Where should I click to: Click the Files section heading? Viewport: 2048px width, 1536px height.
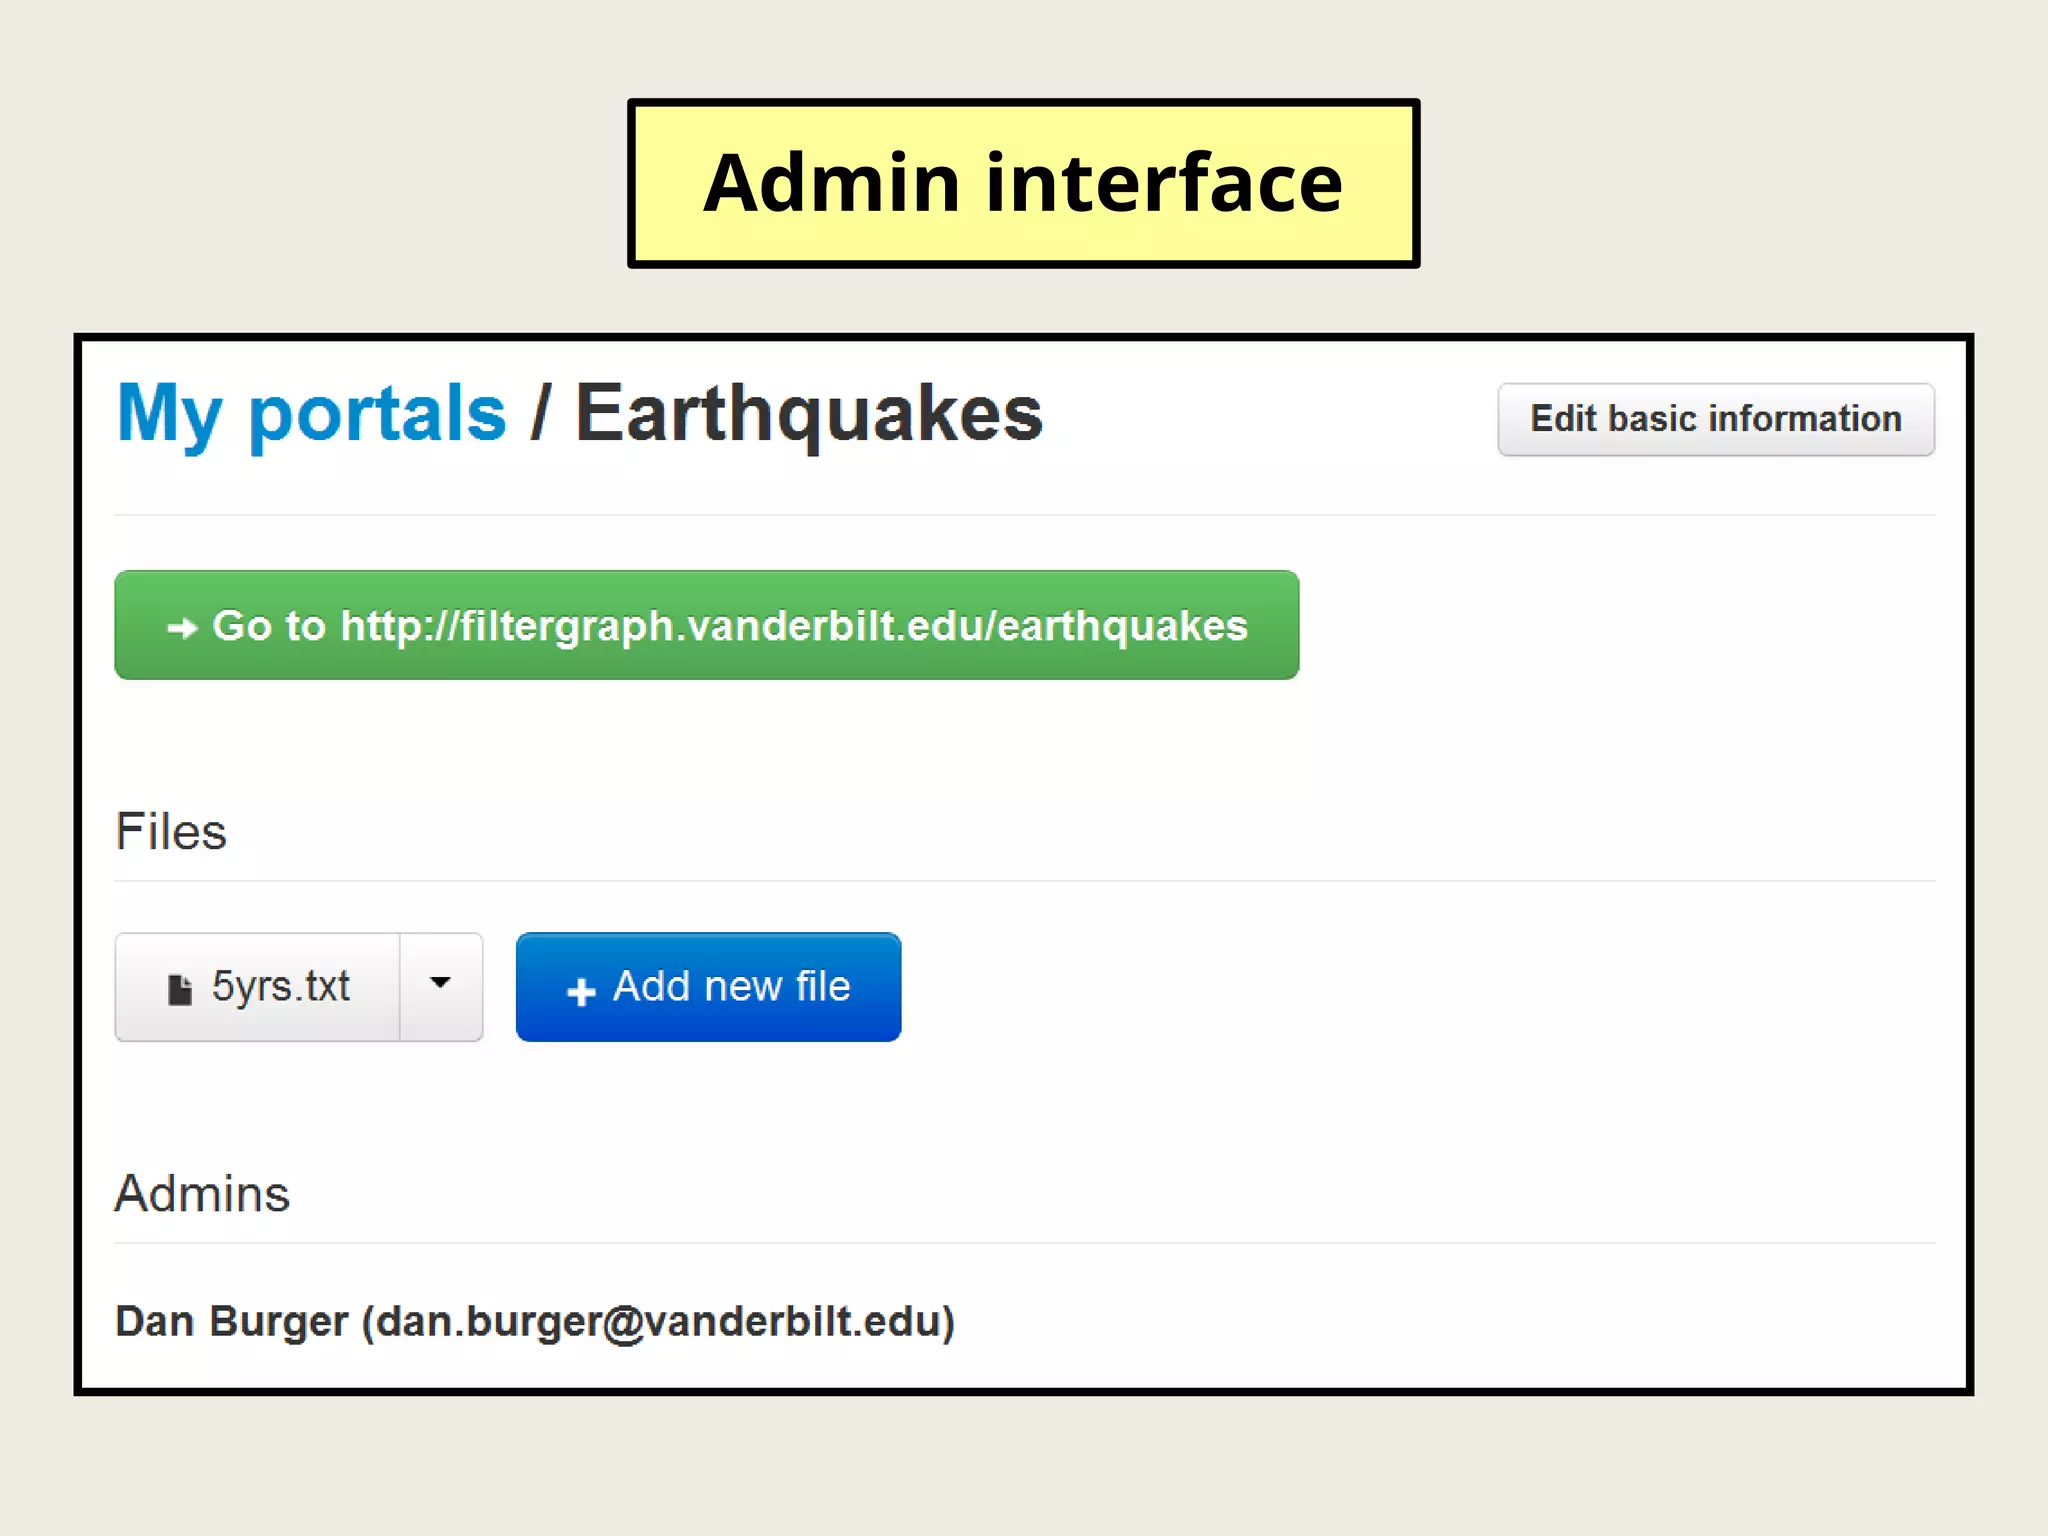171,831
